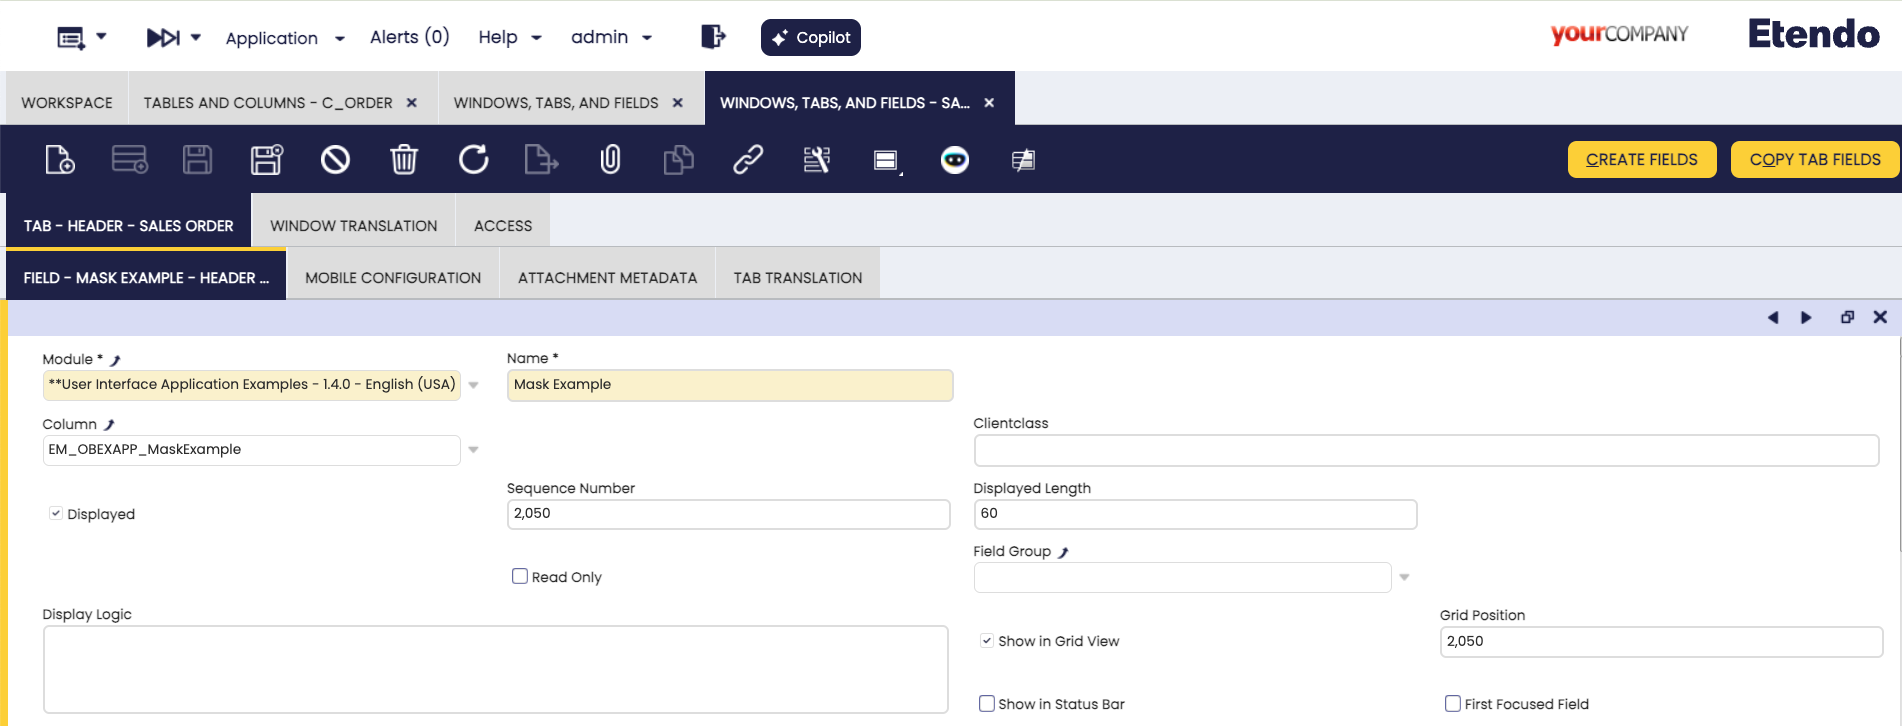The height and width of the screenshot is (726, 1902).
Task: Click the paperclip attachments icon
Action: [610, 160]
